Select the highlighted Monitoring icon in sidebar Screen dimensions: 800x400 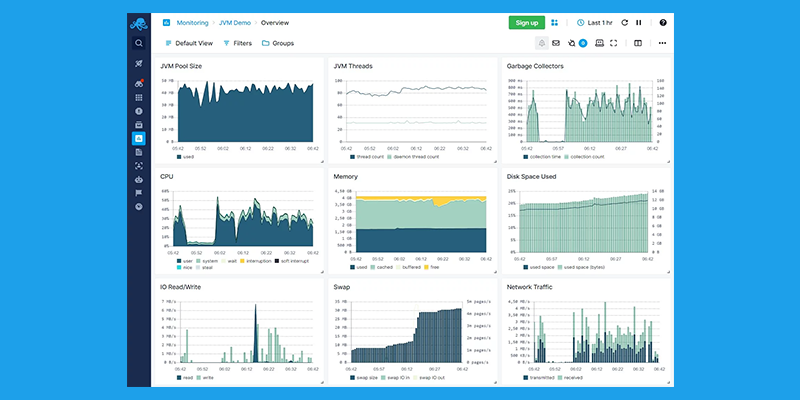139,138
